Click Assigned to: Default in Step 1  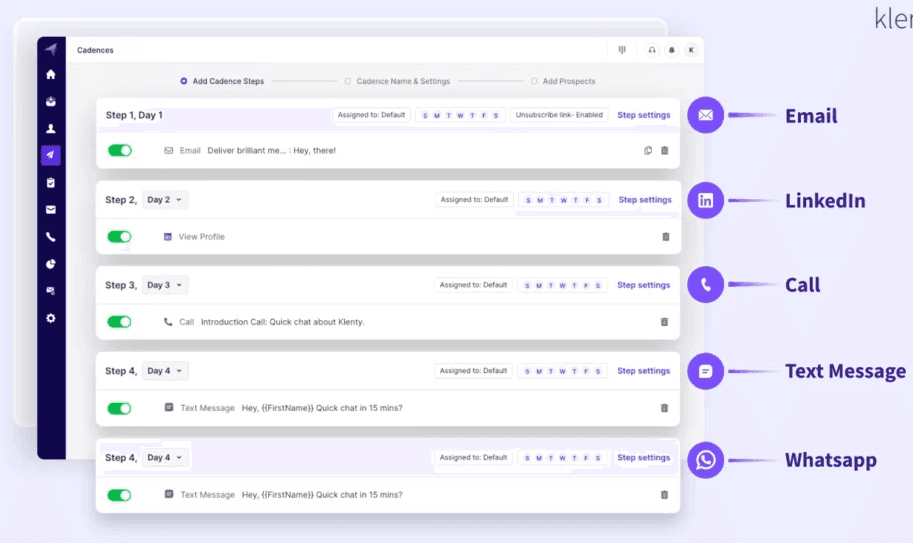(371, 115)
